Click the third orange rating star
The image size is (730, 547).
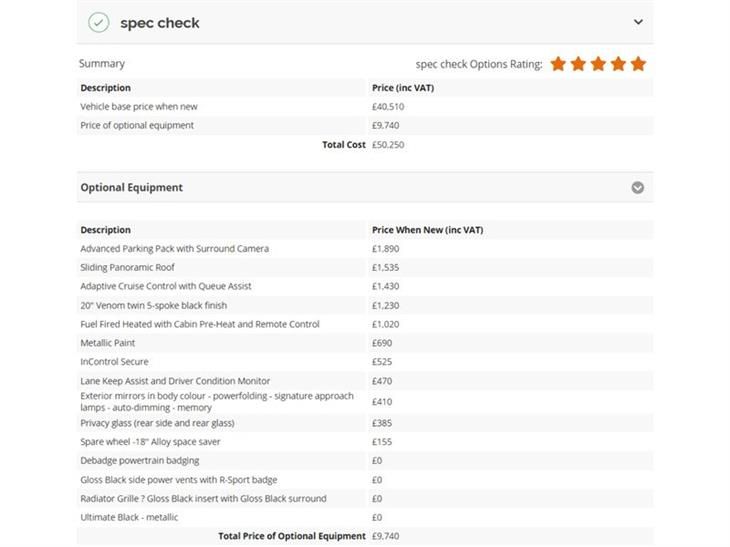coord(598,64)
